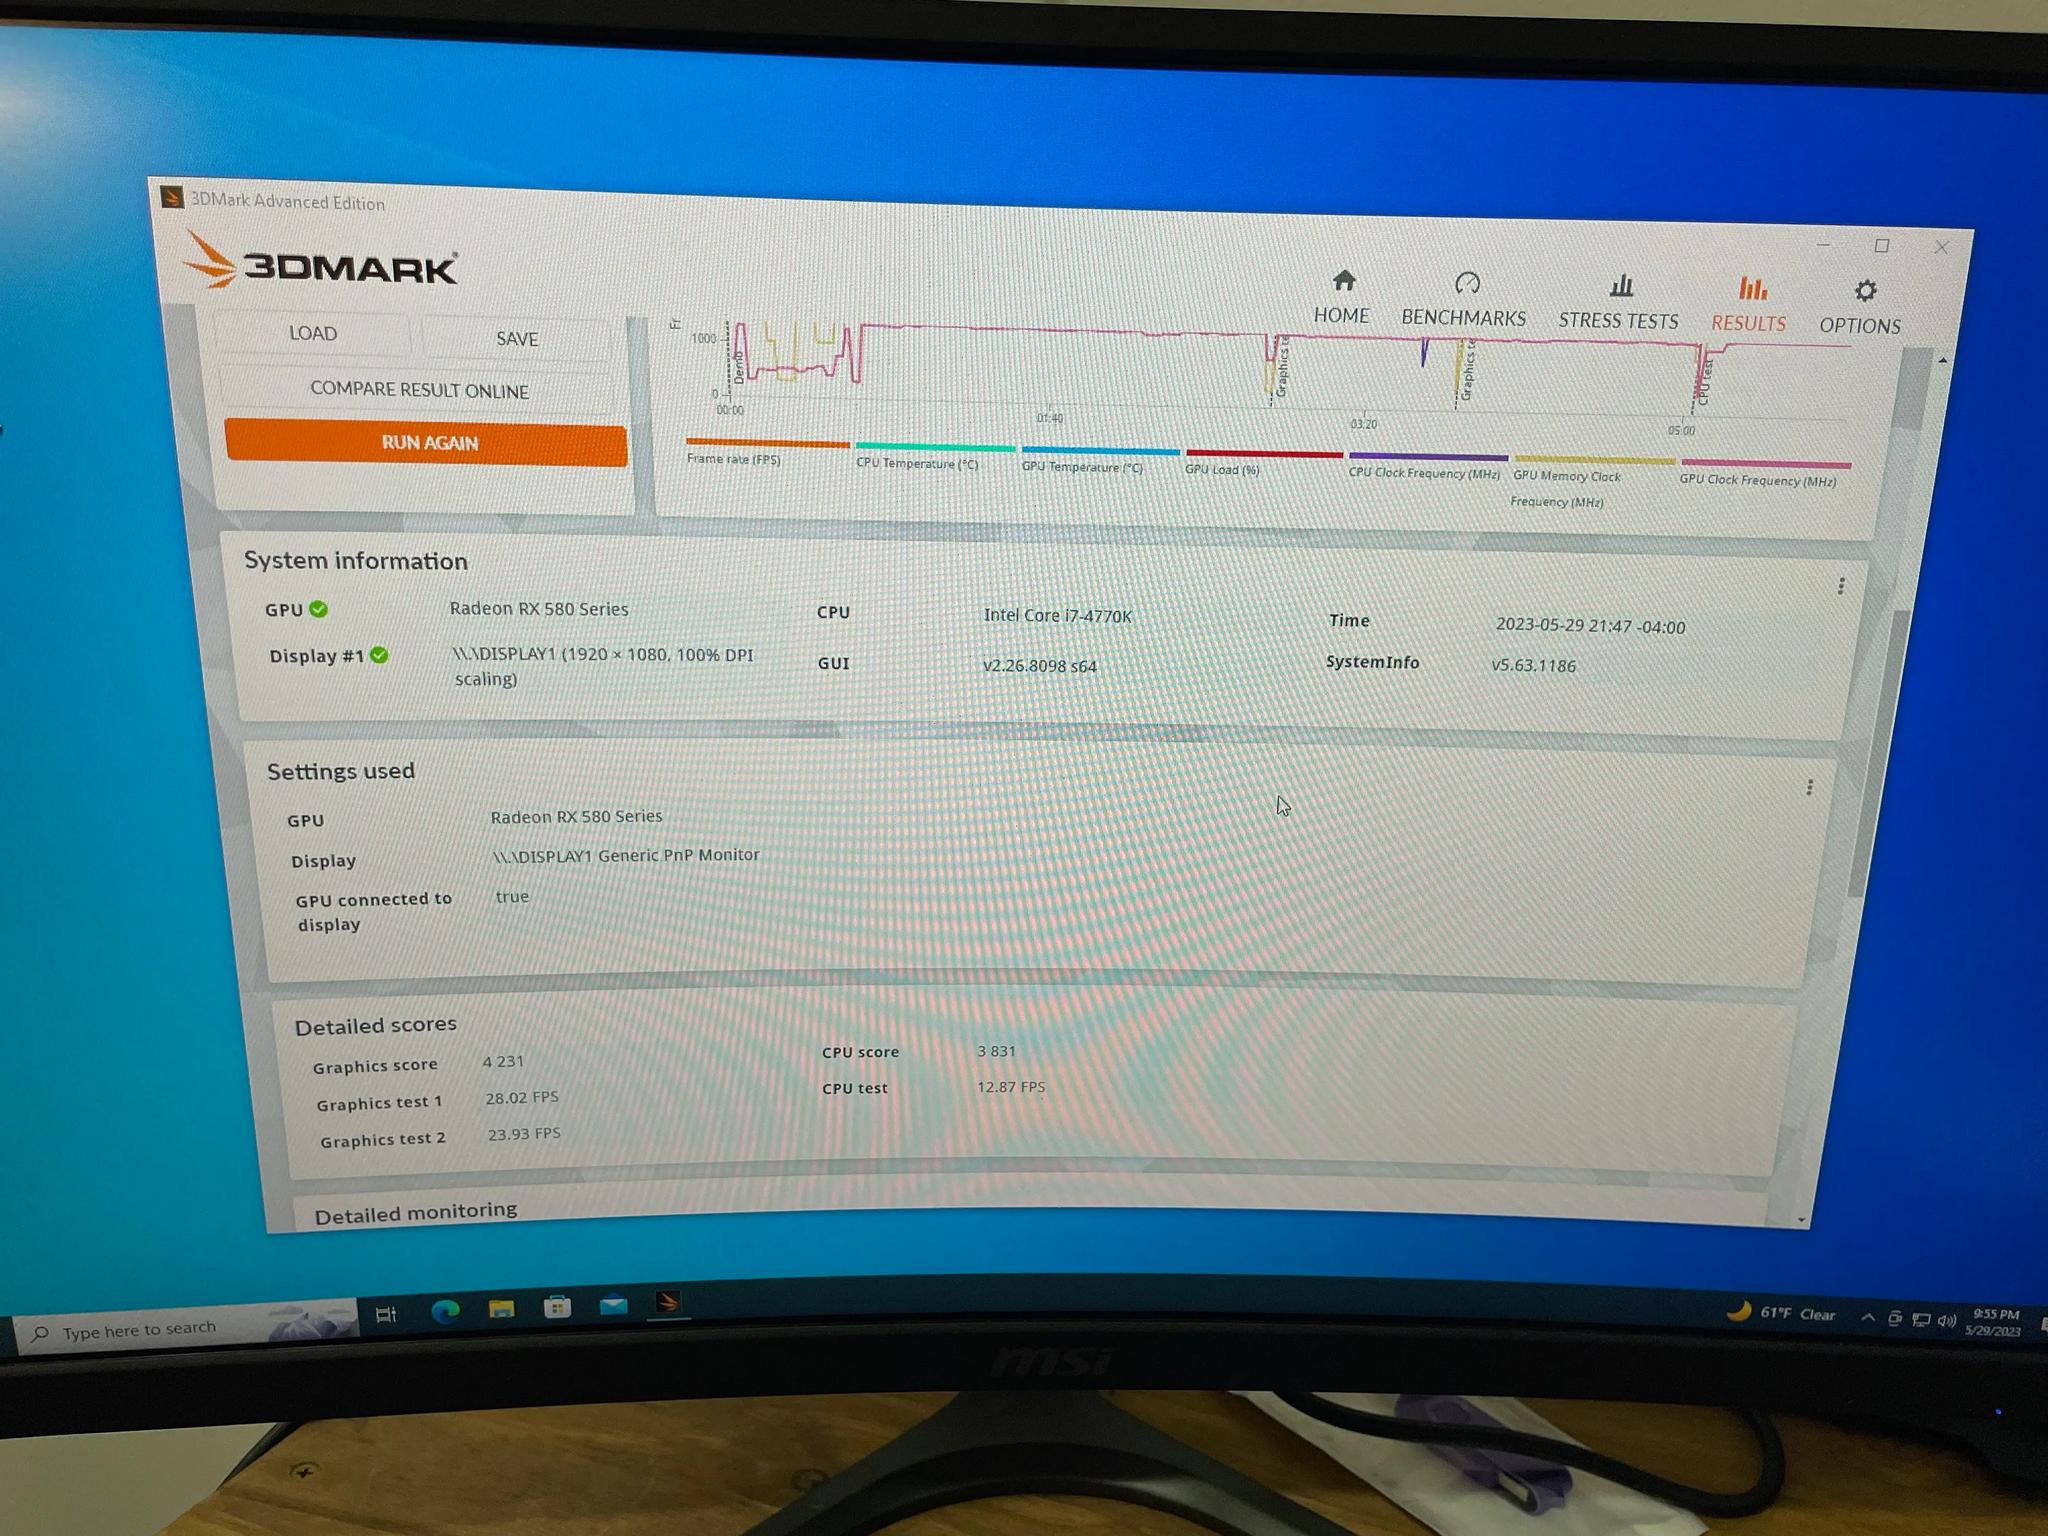Open Microsoft Store from the taskbar
This screenshot has width=2048, height=1536.
(557, 1306)
